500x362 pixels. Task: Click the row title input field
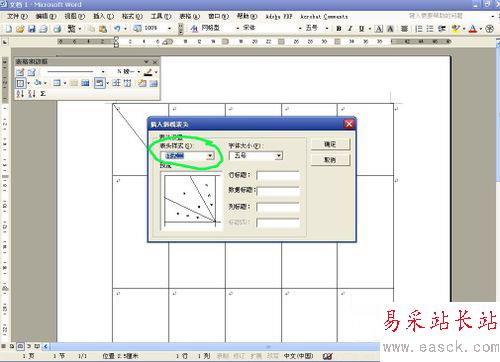[x=278, y=175]
